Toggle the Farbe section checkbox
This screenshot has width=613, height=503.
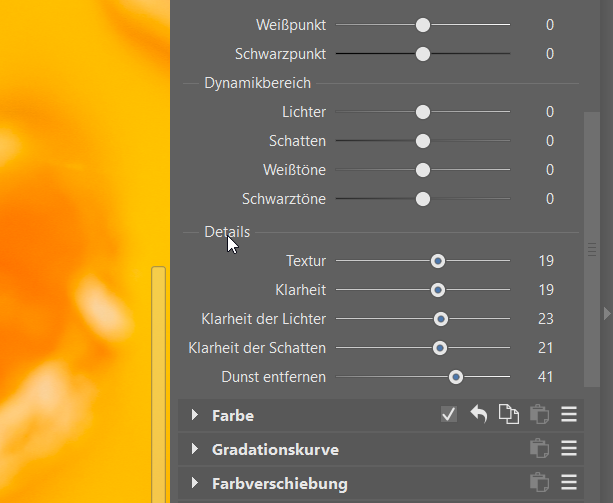click(449, 415)
